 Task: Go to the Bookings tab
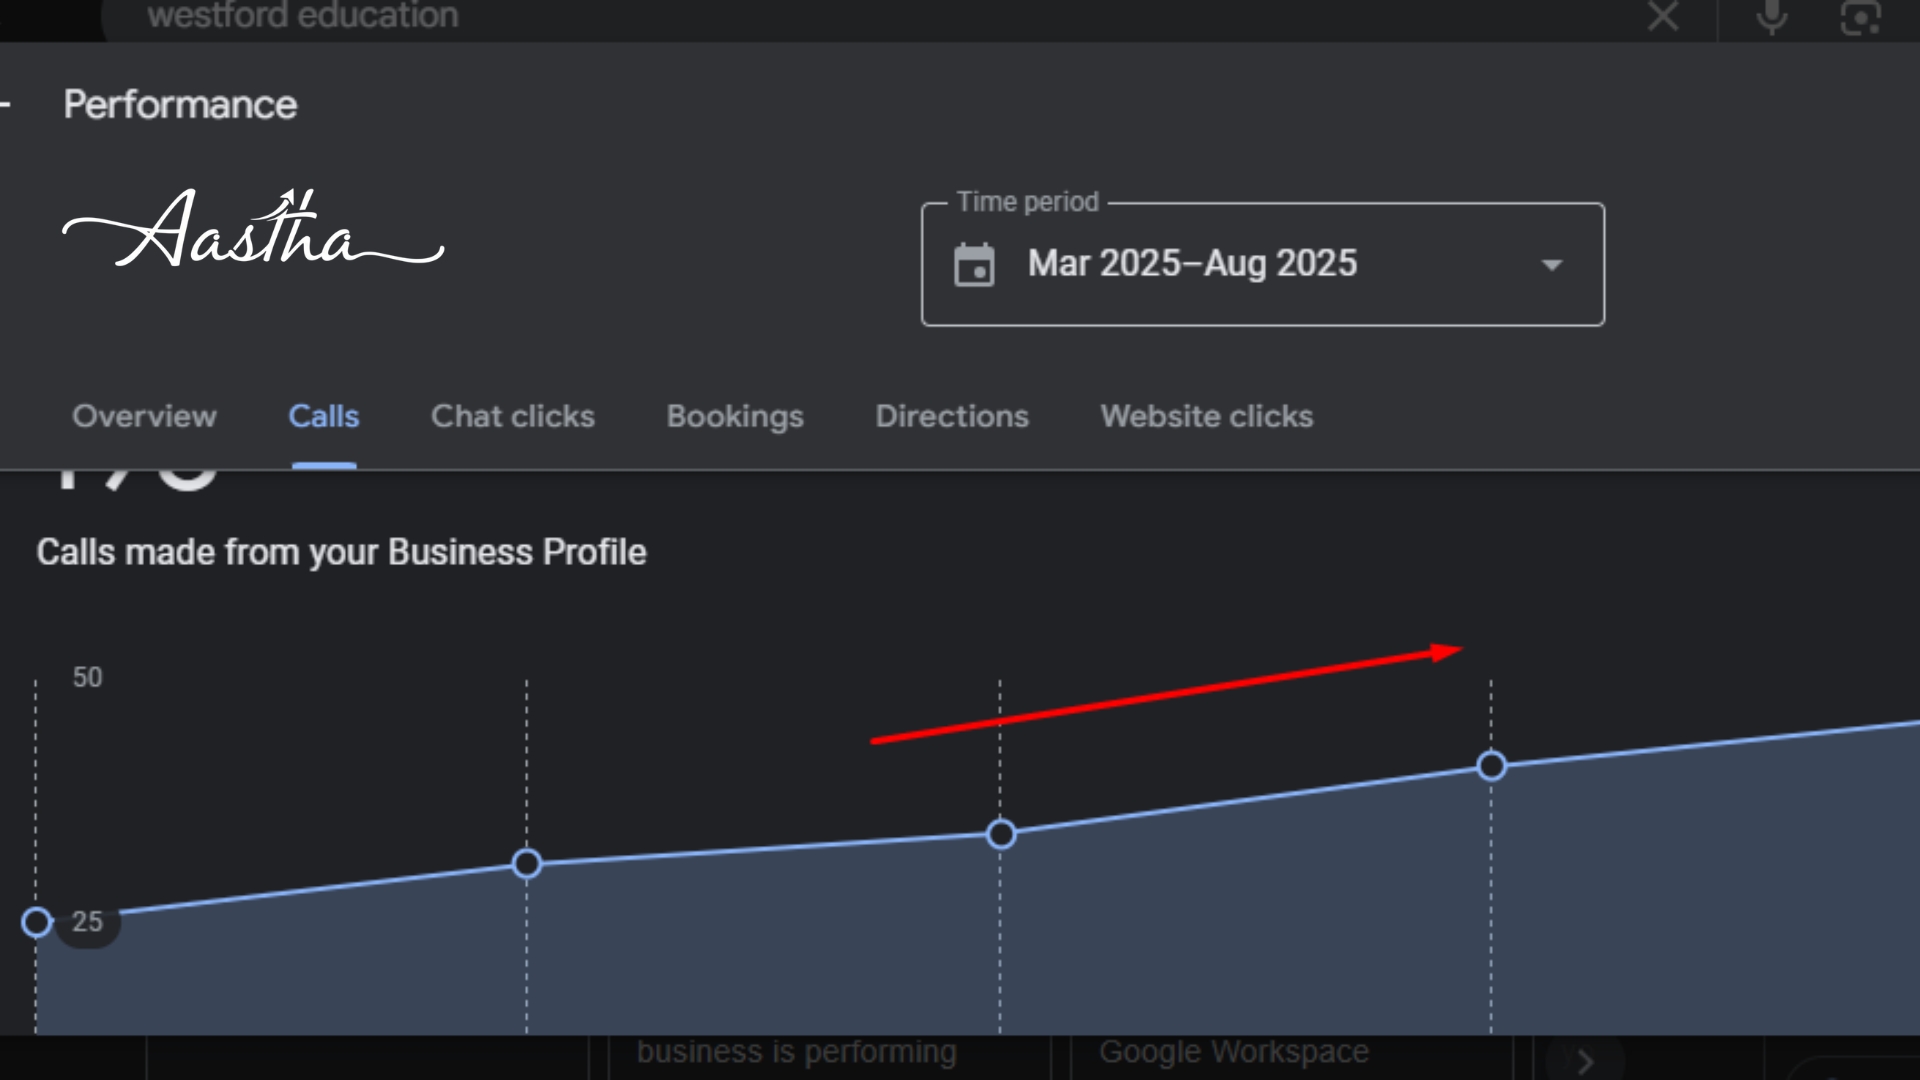(735, 416)
